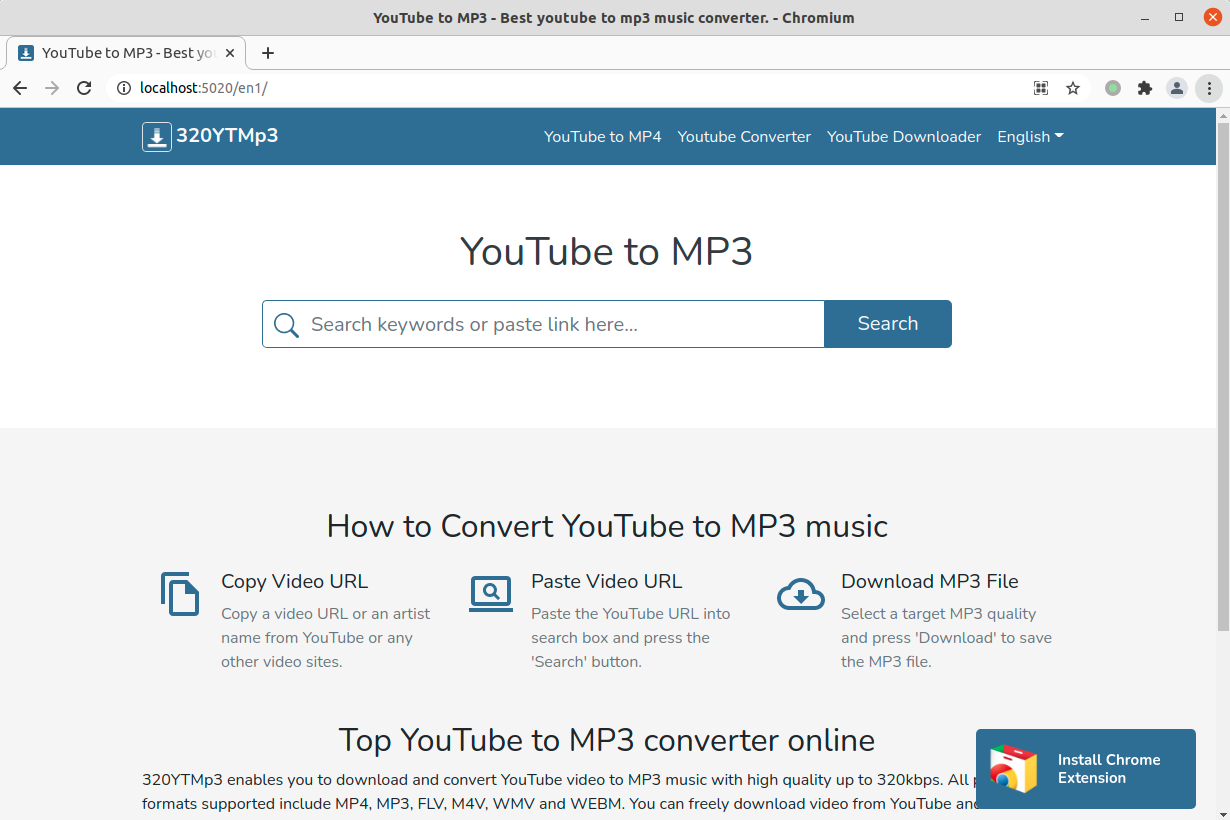The height and width of the screenshot is (820, 1230).
Task: Open the browser profile avatar icon
Action: click(1176, 88)
